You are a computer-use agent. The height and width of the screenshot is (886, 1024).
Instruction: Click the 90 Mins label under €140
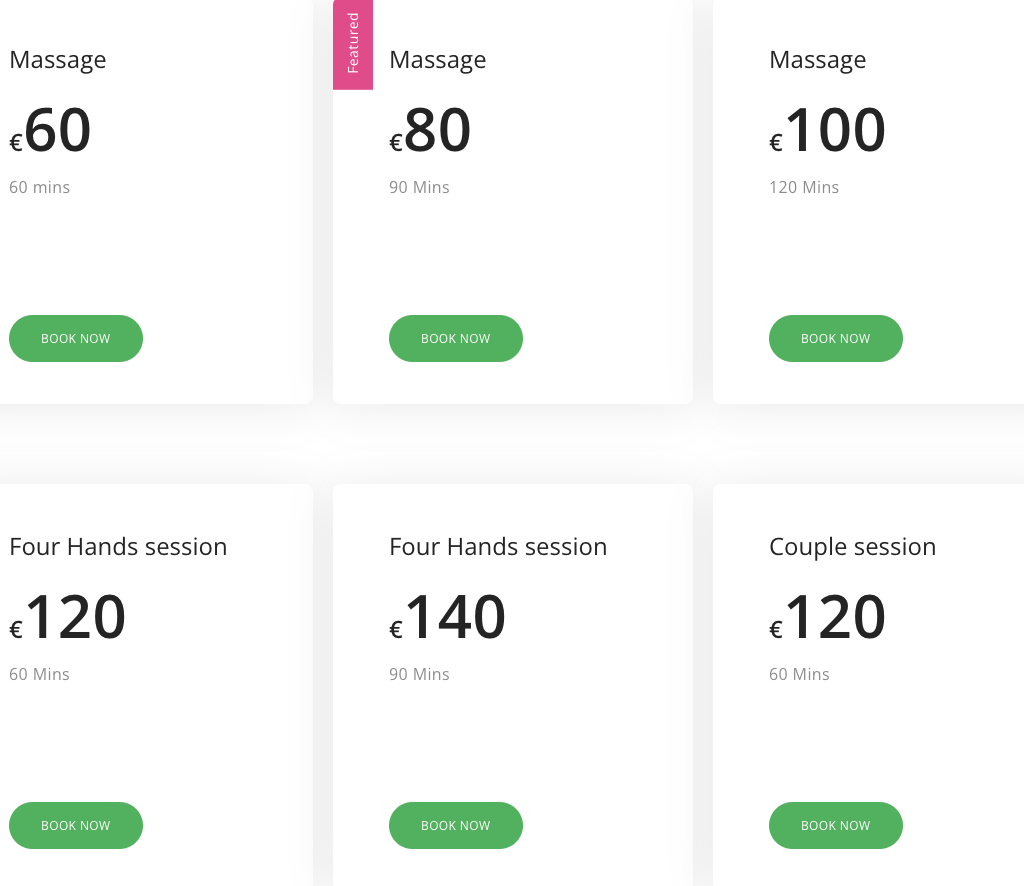coord(419,674)
